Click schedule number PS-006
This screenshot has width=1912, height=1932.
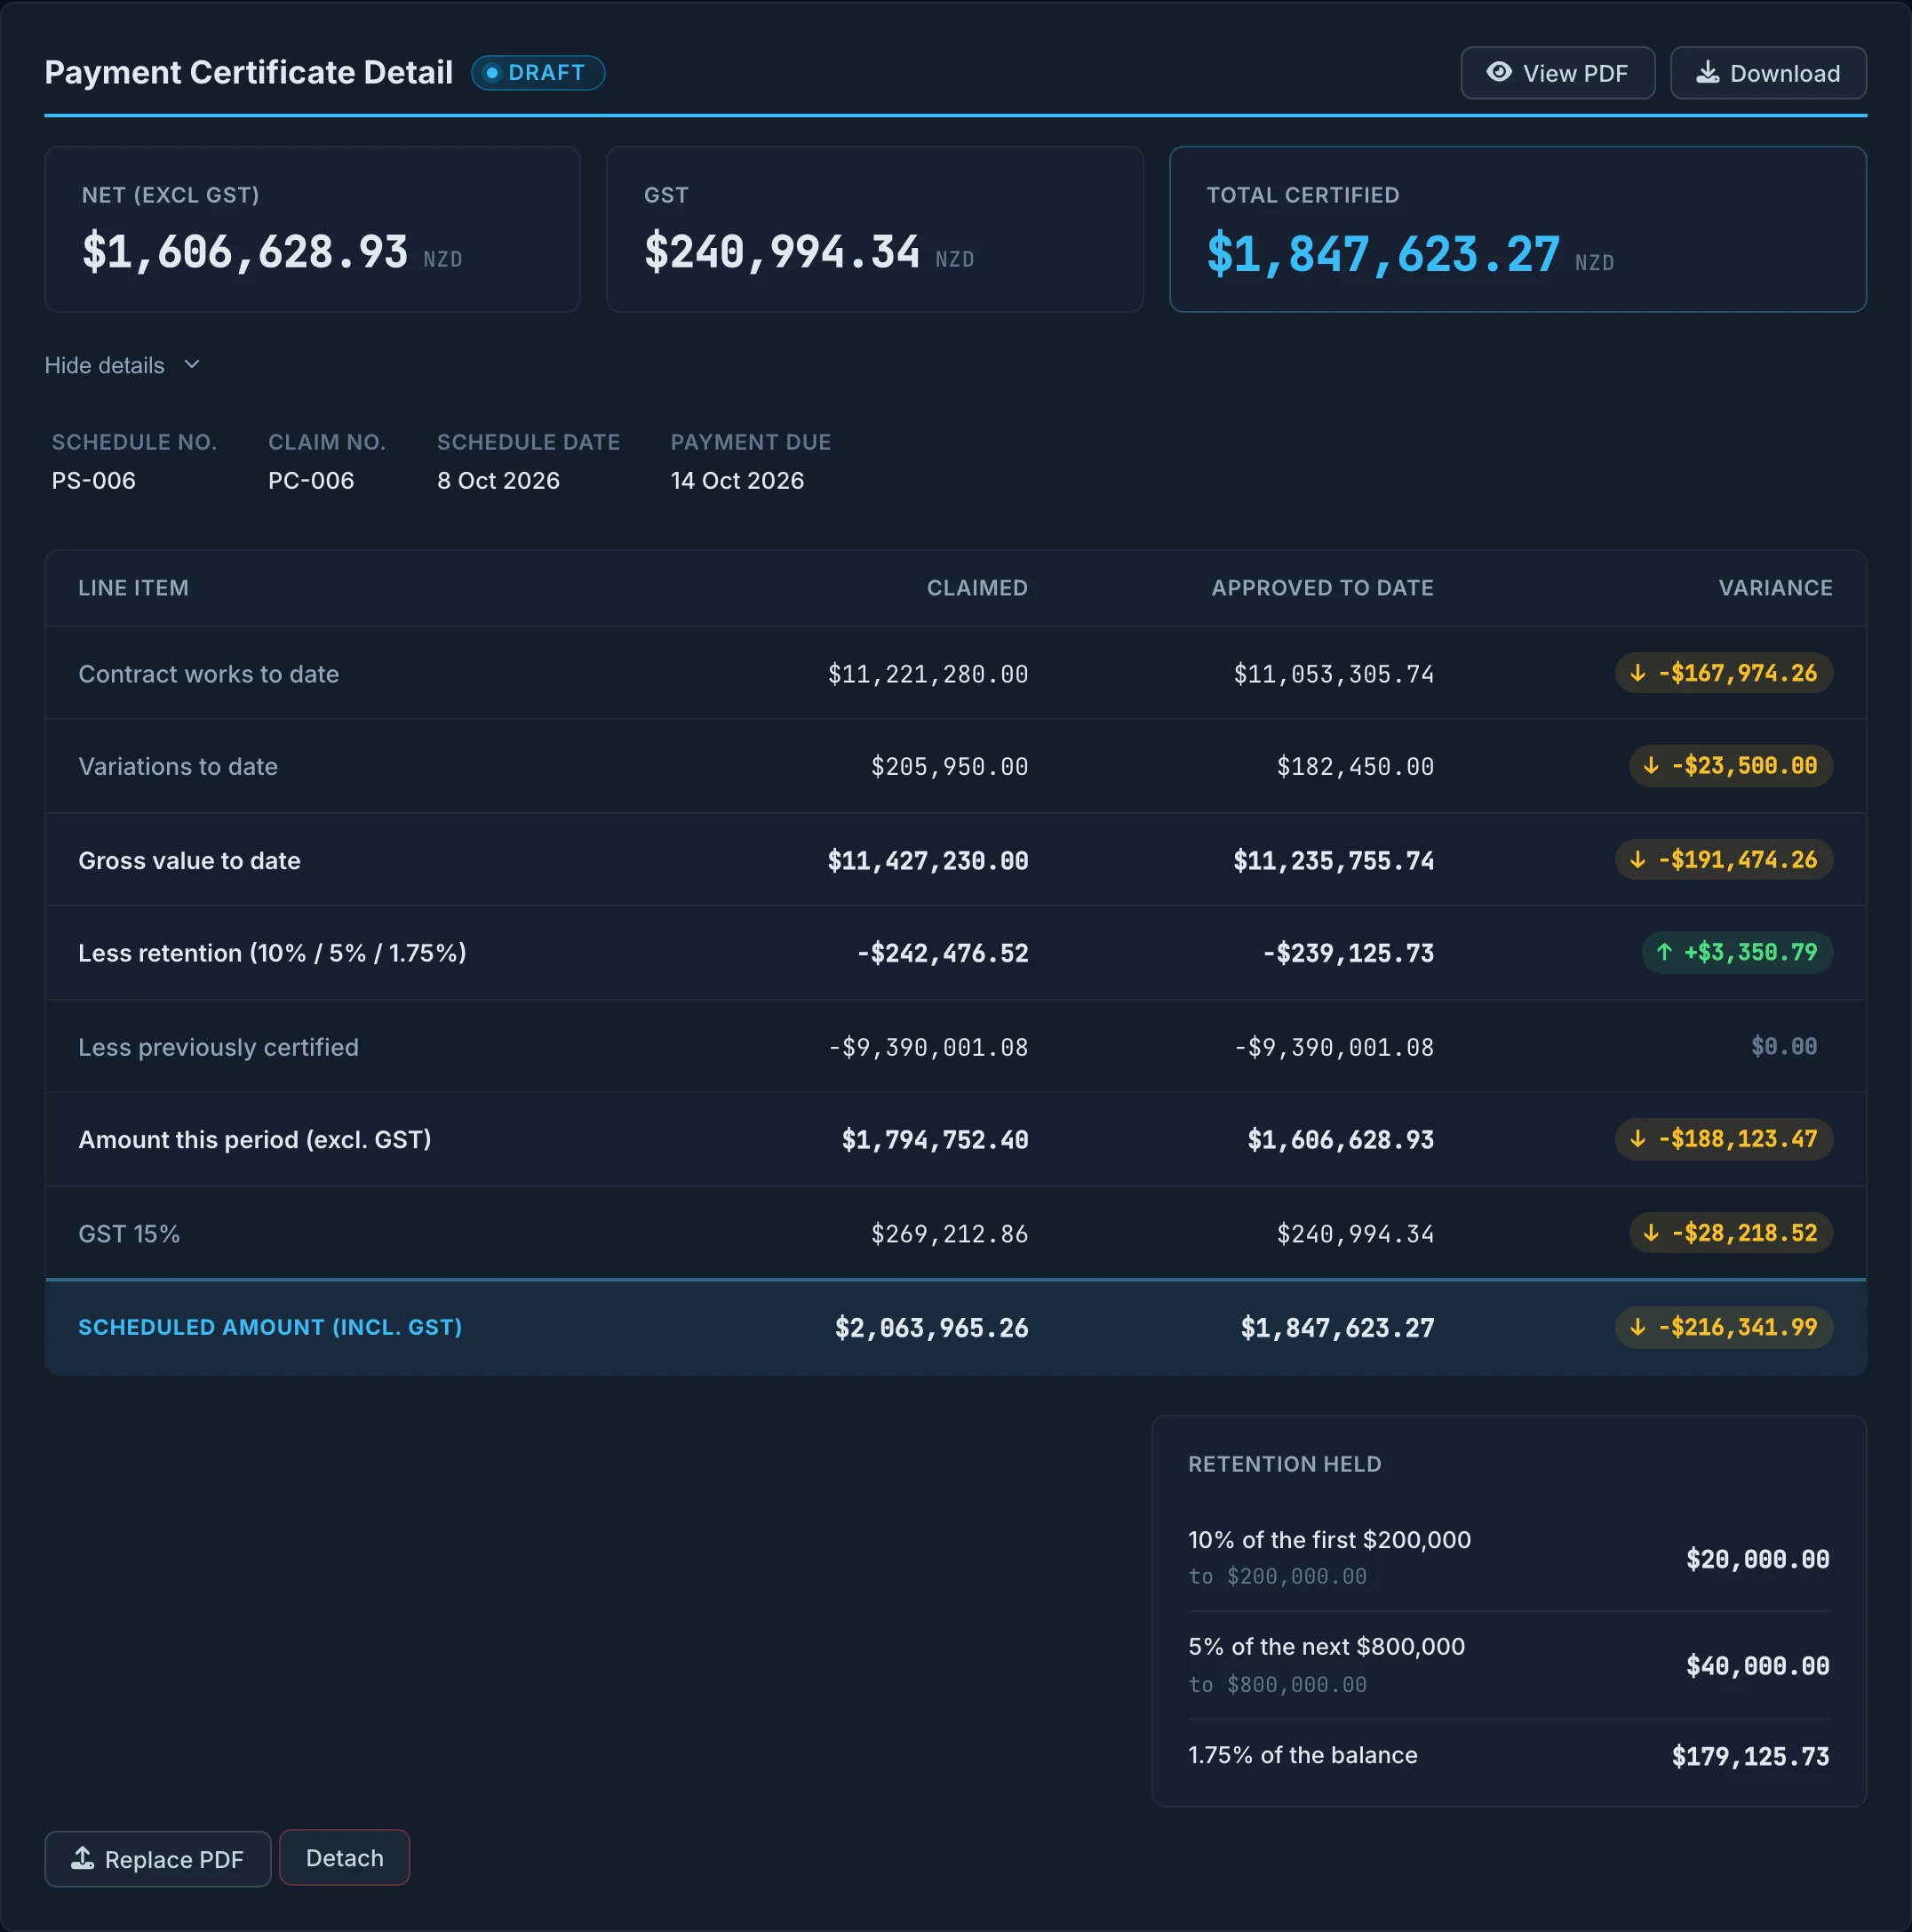pos(93,481)
